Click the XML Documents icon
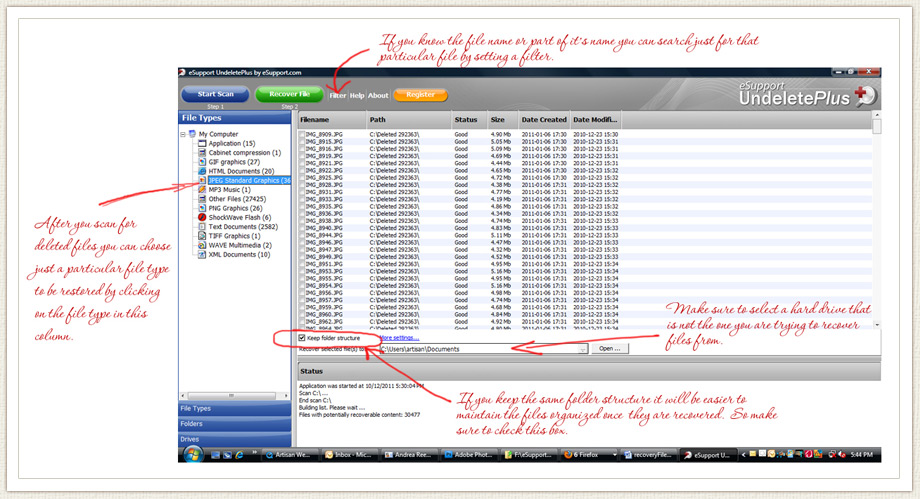This screenshot has width=920, height=499. coord(202,254)
